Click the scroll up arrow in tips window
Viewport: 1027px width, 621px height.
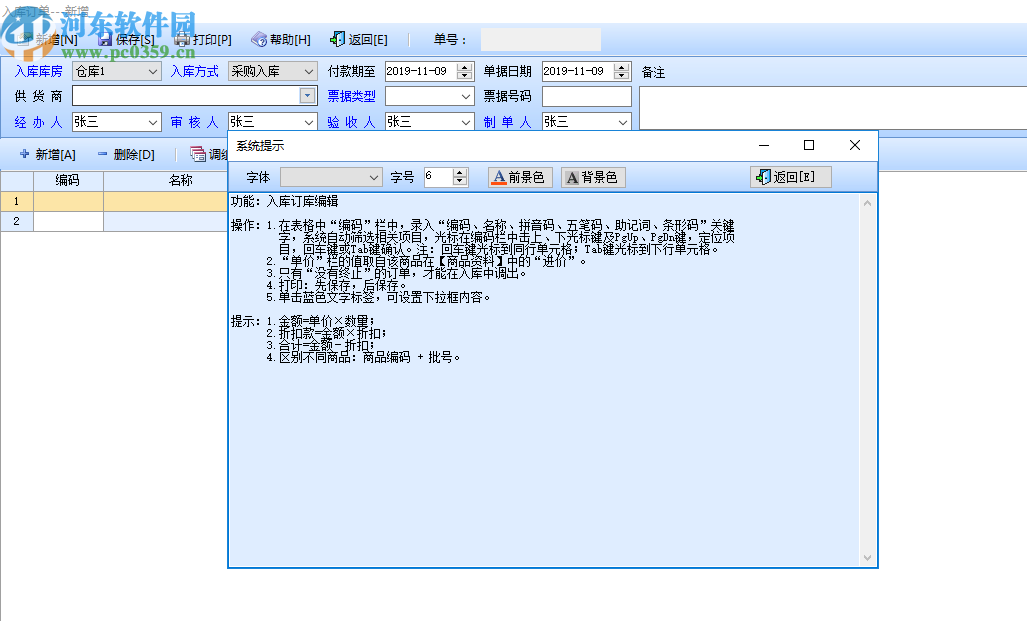click(x=867, y=203)
